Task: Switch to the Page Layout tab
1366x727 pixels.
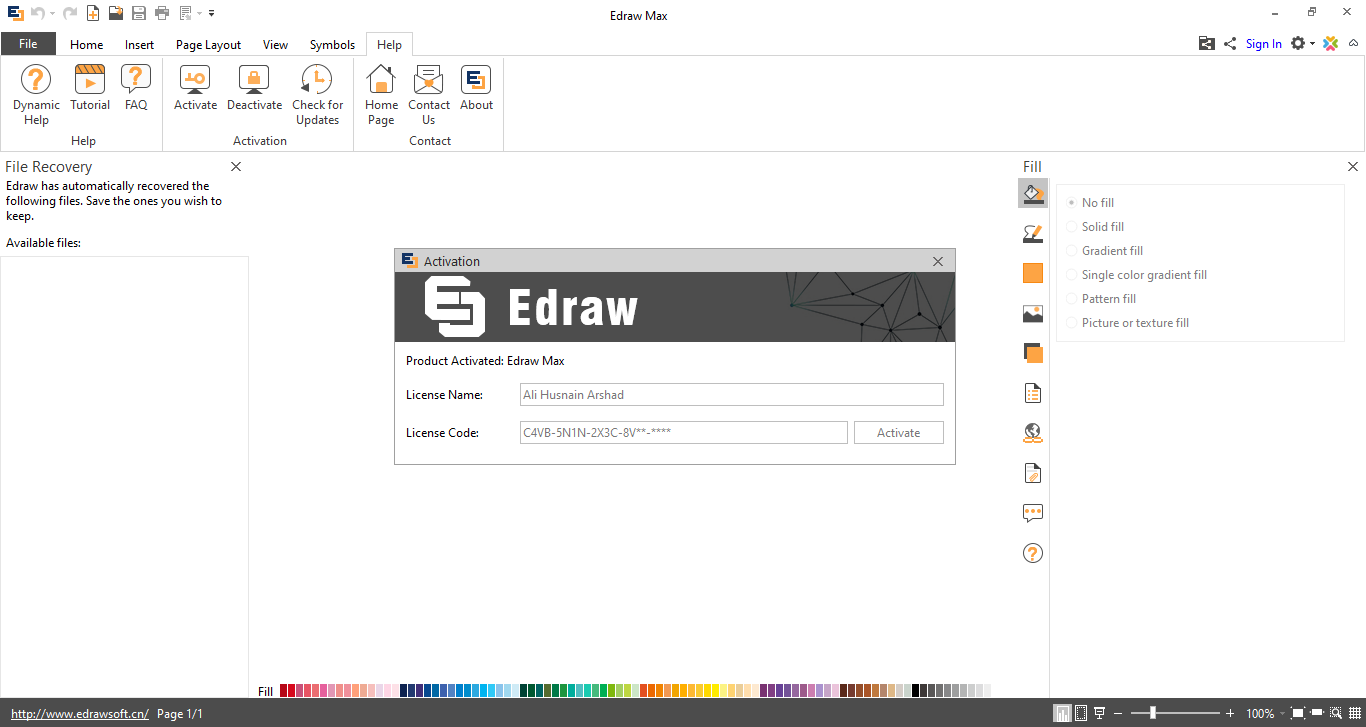Action: [208, 44]
